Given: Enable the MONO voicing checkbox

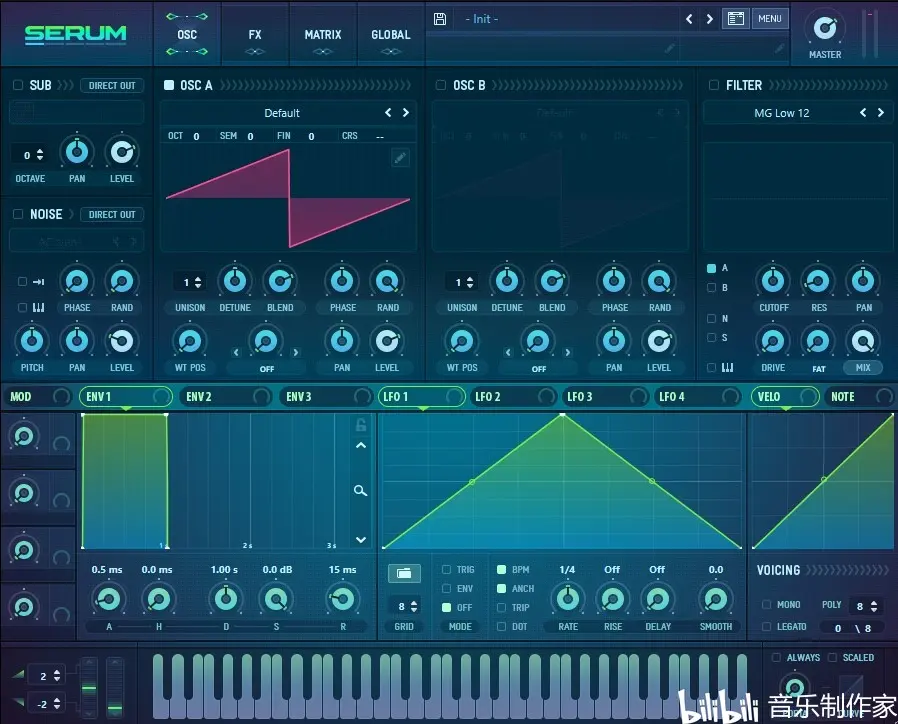Looking at the screenshot, I should 766,605.
